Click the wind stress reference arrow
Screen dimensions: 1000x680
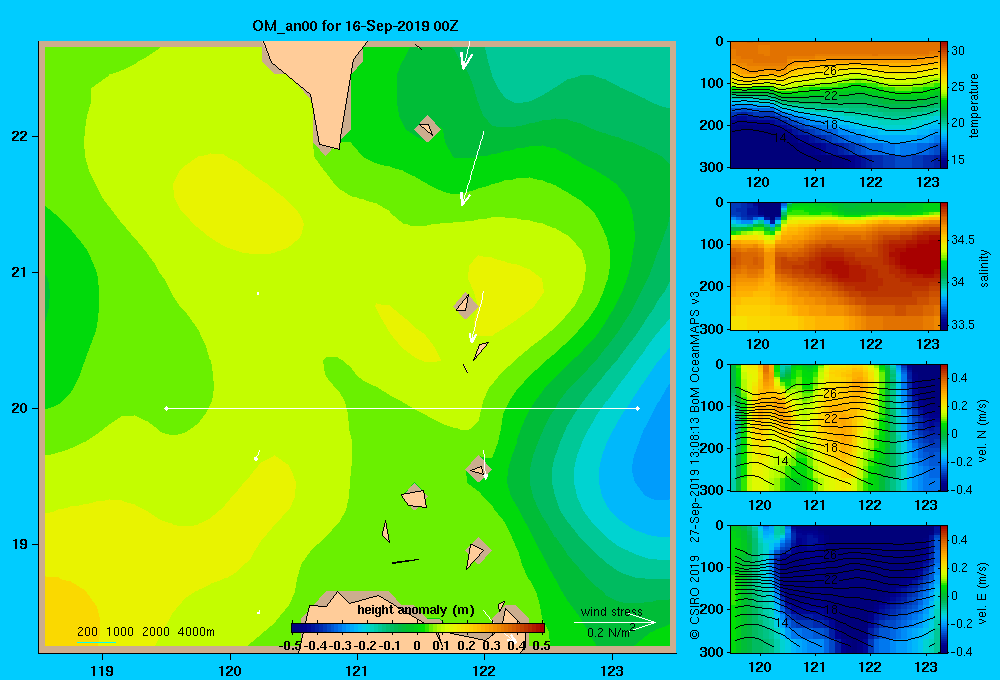click(x=615, y=623)
